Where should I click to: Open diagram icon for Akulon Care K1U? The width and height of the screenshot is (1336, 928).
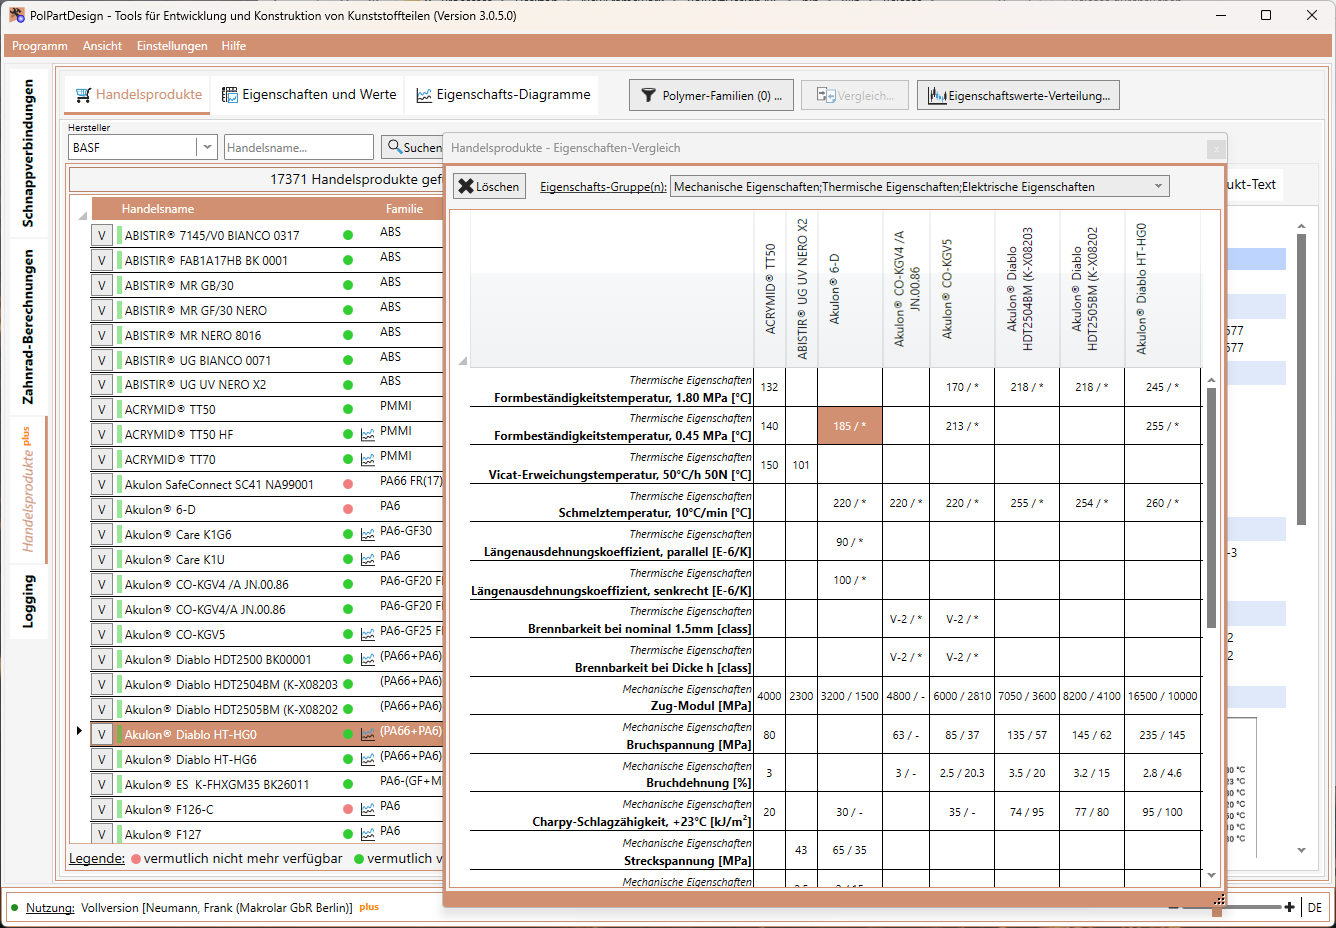coord(368,560)
